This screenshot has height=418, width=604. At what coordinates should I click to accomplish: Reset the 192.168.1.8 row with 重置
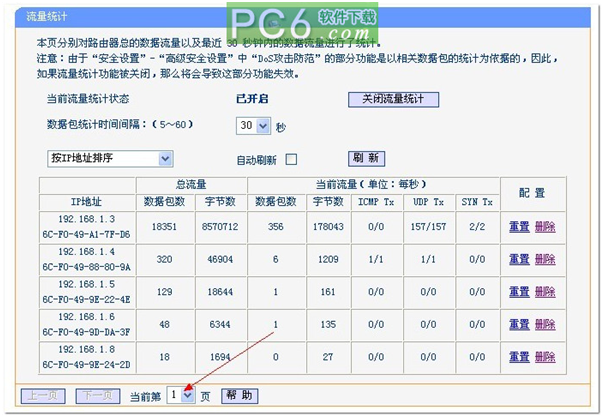(519, 355)
